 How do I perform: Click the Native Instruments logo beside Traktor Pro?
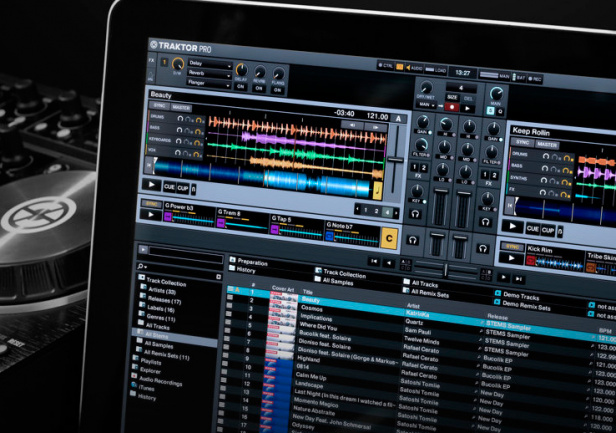tap(154, 45)
